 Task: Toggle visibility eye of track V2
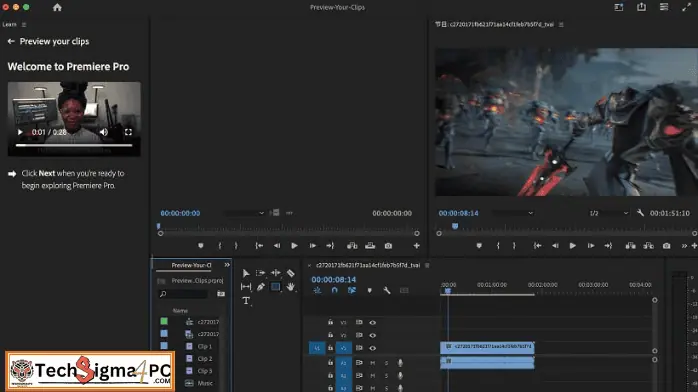(373, 335)
